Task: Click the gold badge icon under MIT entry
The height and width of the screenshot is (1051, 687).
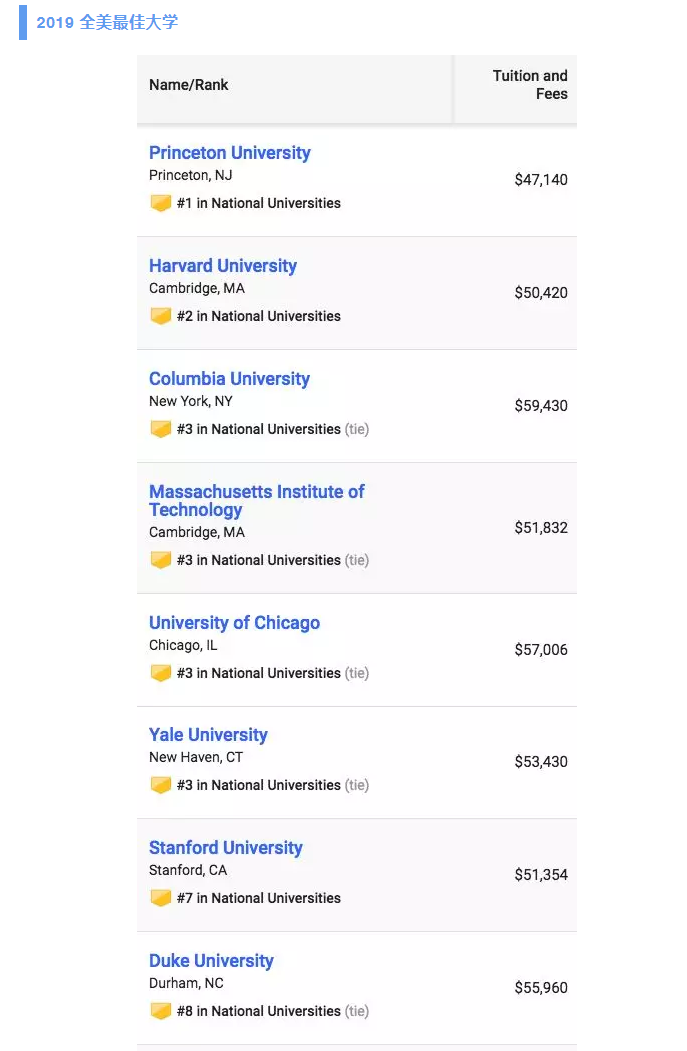Action: pos(161,560)
